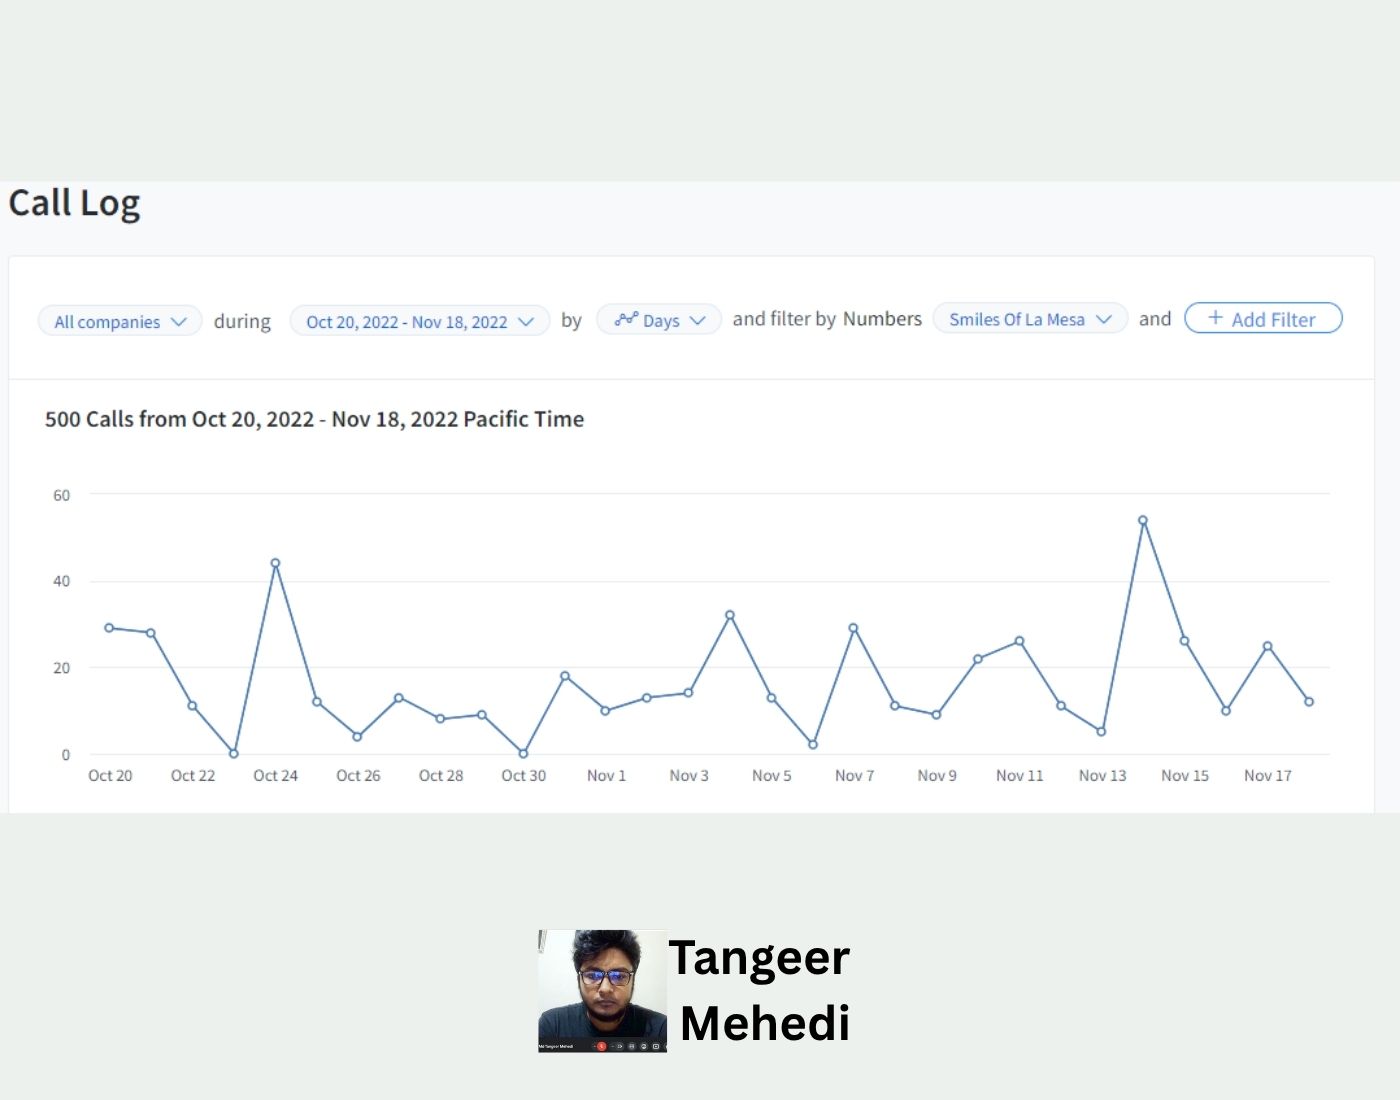Open the Smiles Of La Mesa numbers filter
This screenshot has width=1400, height=1100.
point(1029,319)
